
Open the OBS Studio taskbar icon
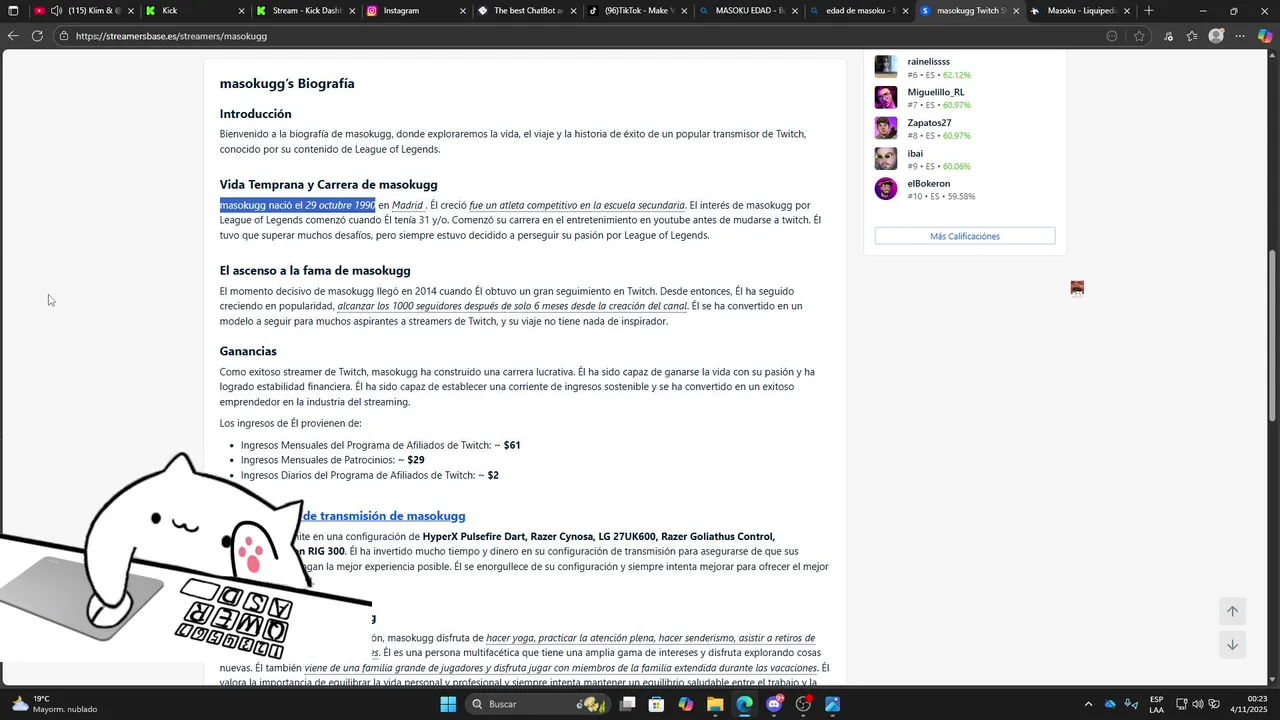pos(803,704)
